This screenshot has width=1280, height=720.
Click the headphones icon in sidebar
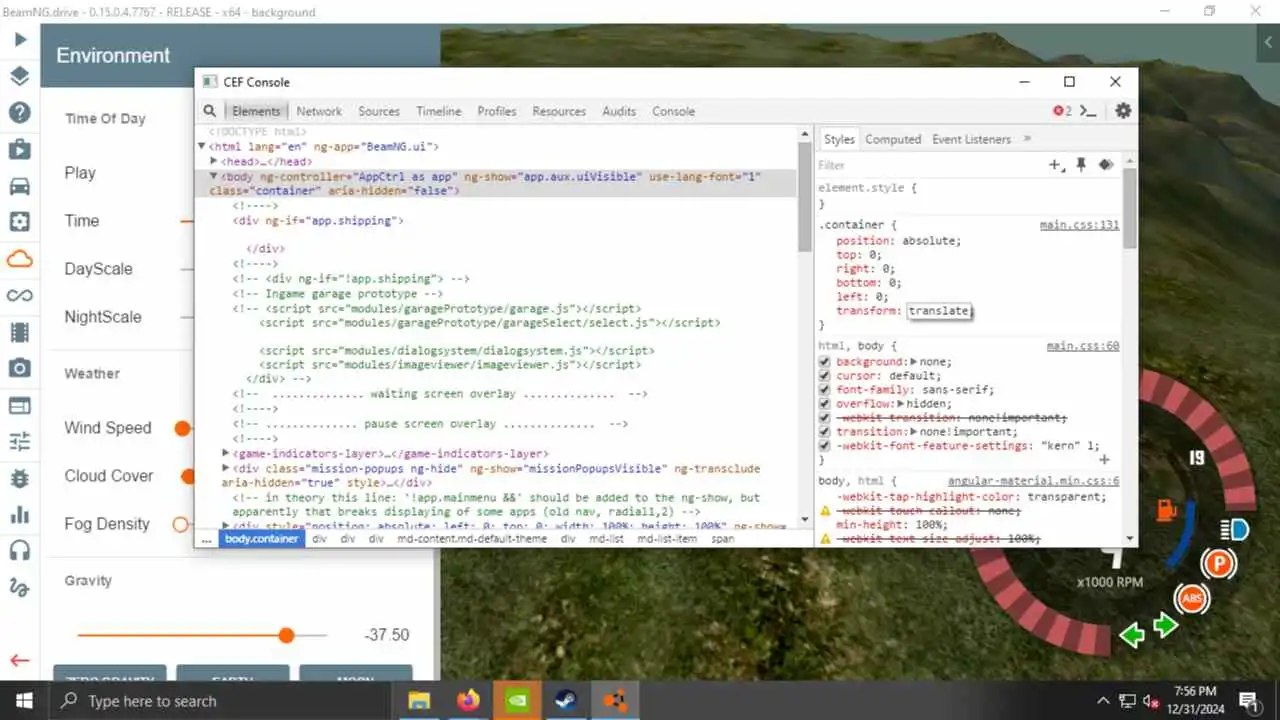(19, 551)
